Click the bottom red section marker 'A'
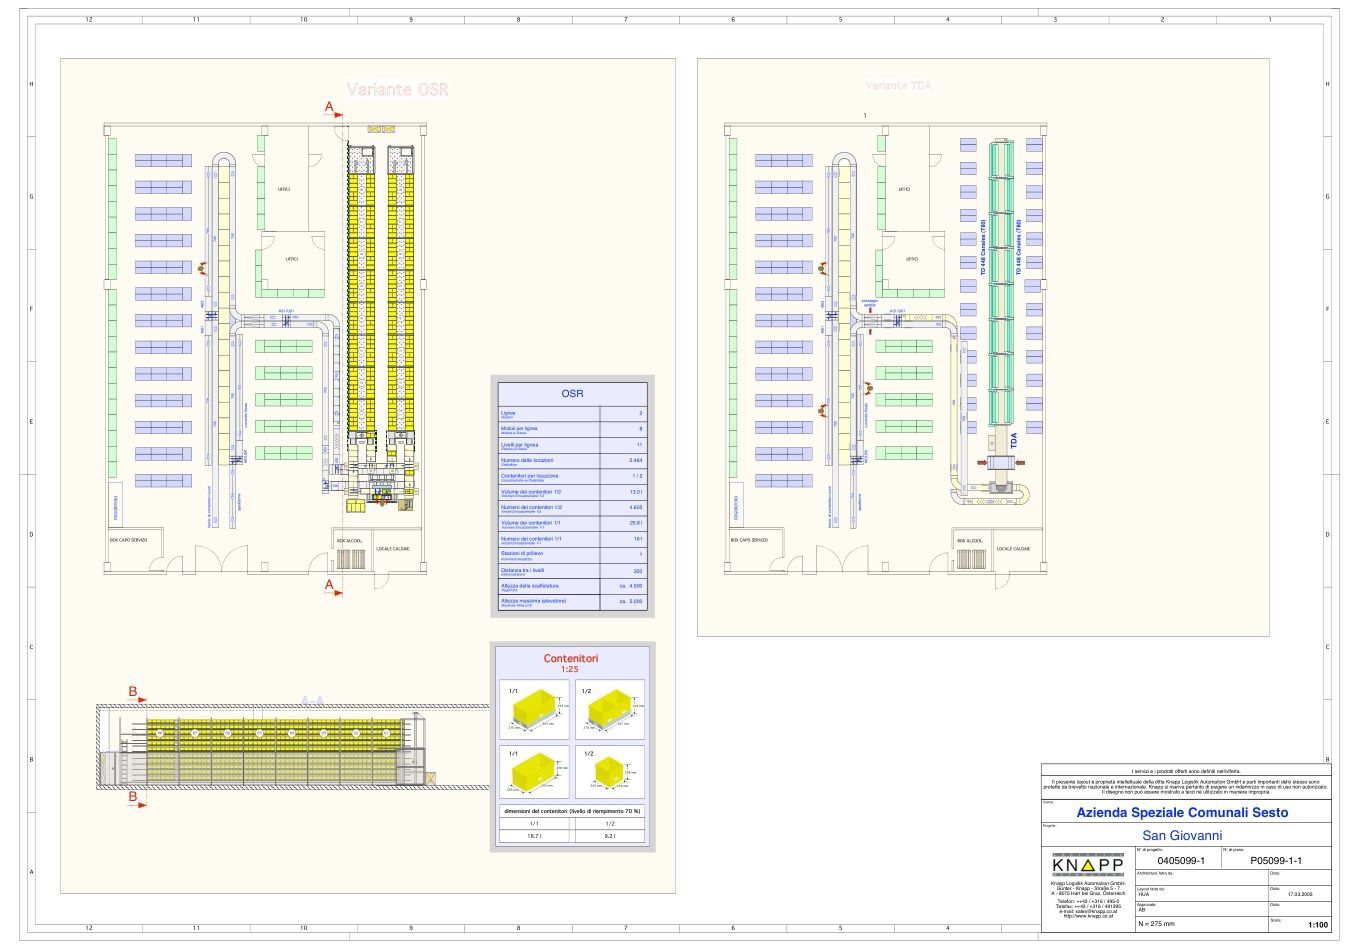Screen dimensions: 1356x949 [x=328, y=585]
